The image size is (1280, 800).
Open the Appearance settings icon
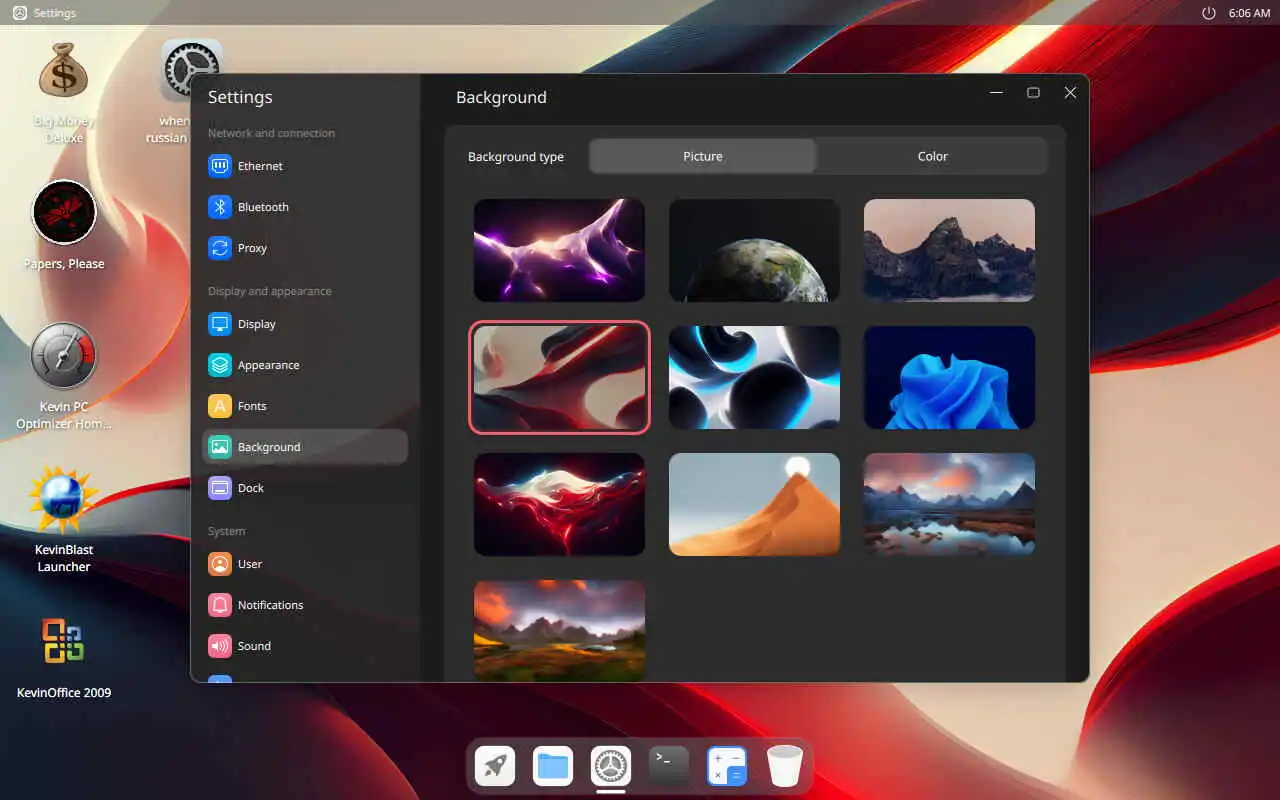[220, 365]
